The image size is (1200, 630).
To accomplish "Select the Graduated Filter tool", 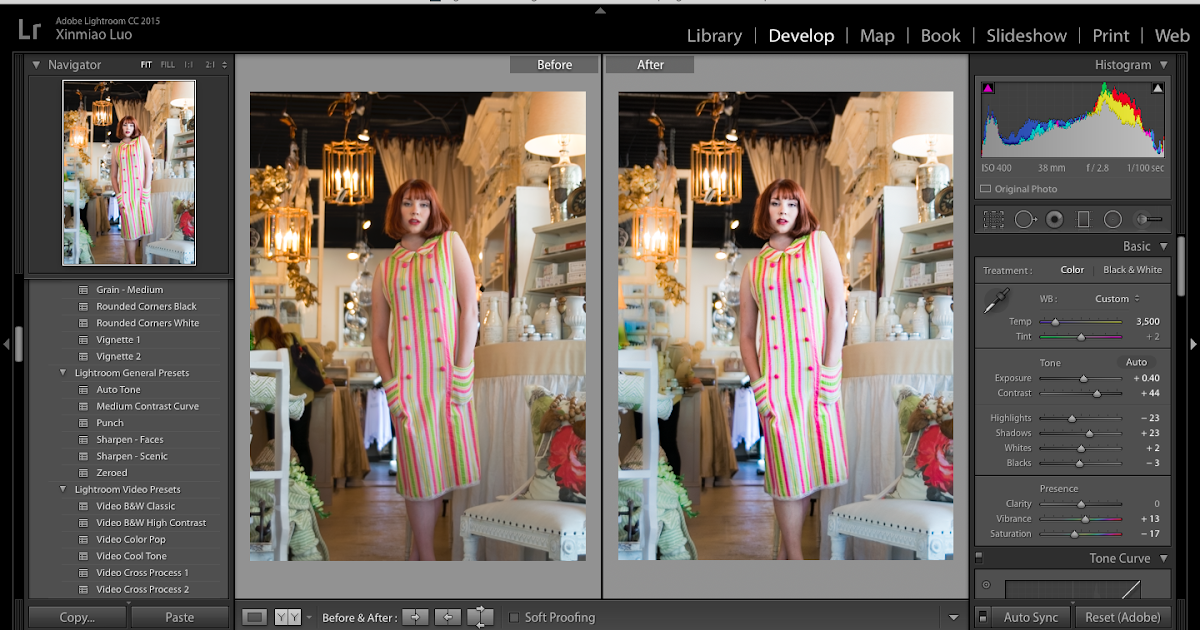I will pos(1083,219).
